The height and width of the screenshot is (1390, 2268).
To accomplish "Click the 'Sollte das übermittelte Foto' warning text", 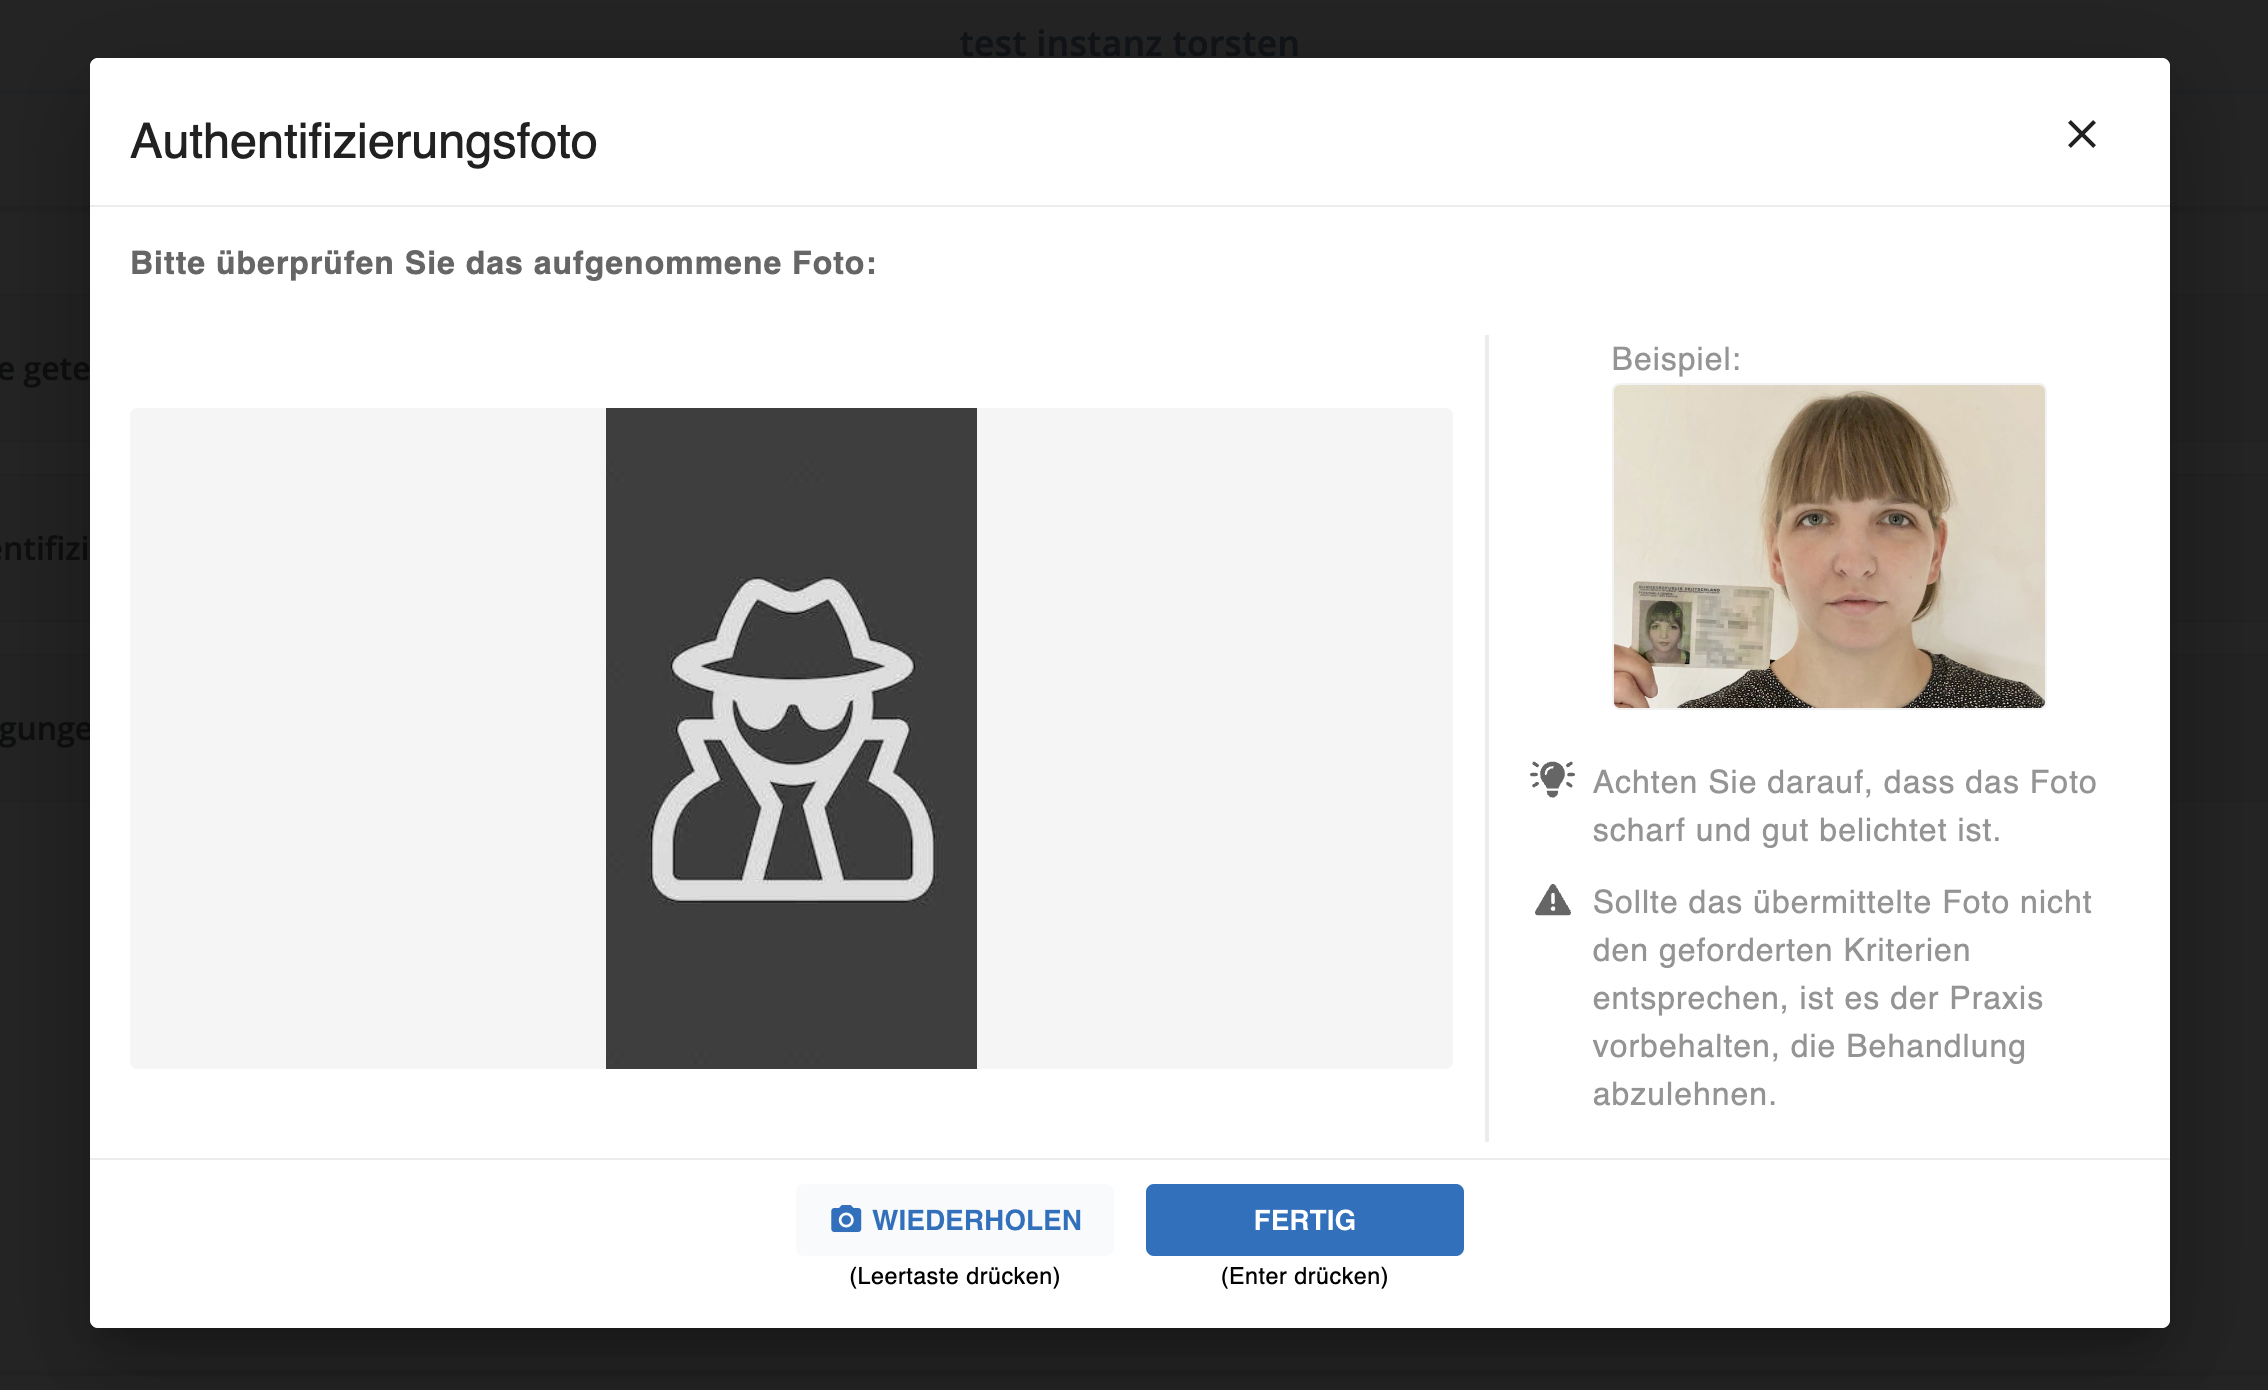I will tap(1842, 998).
